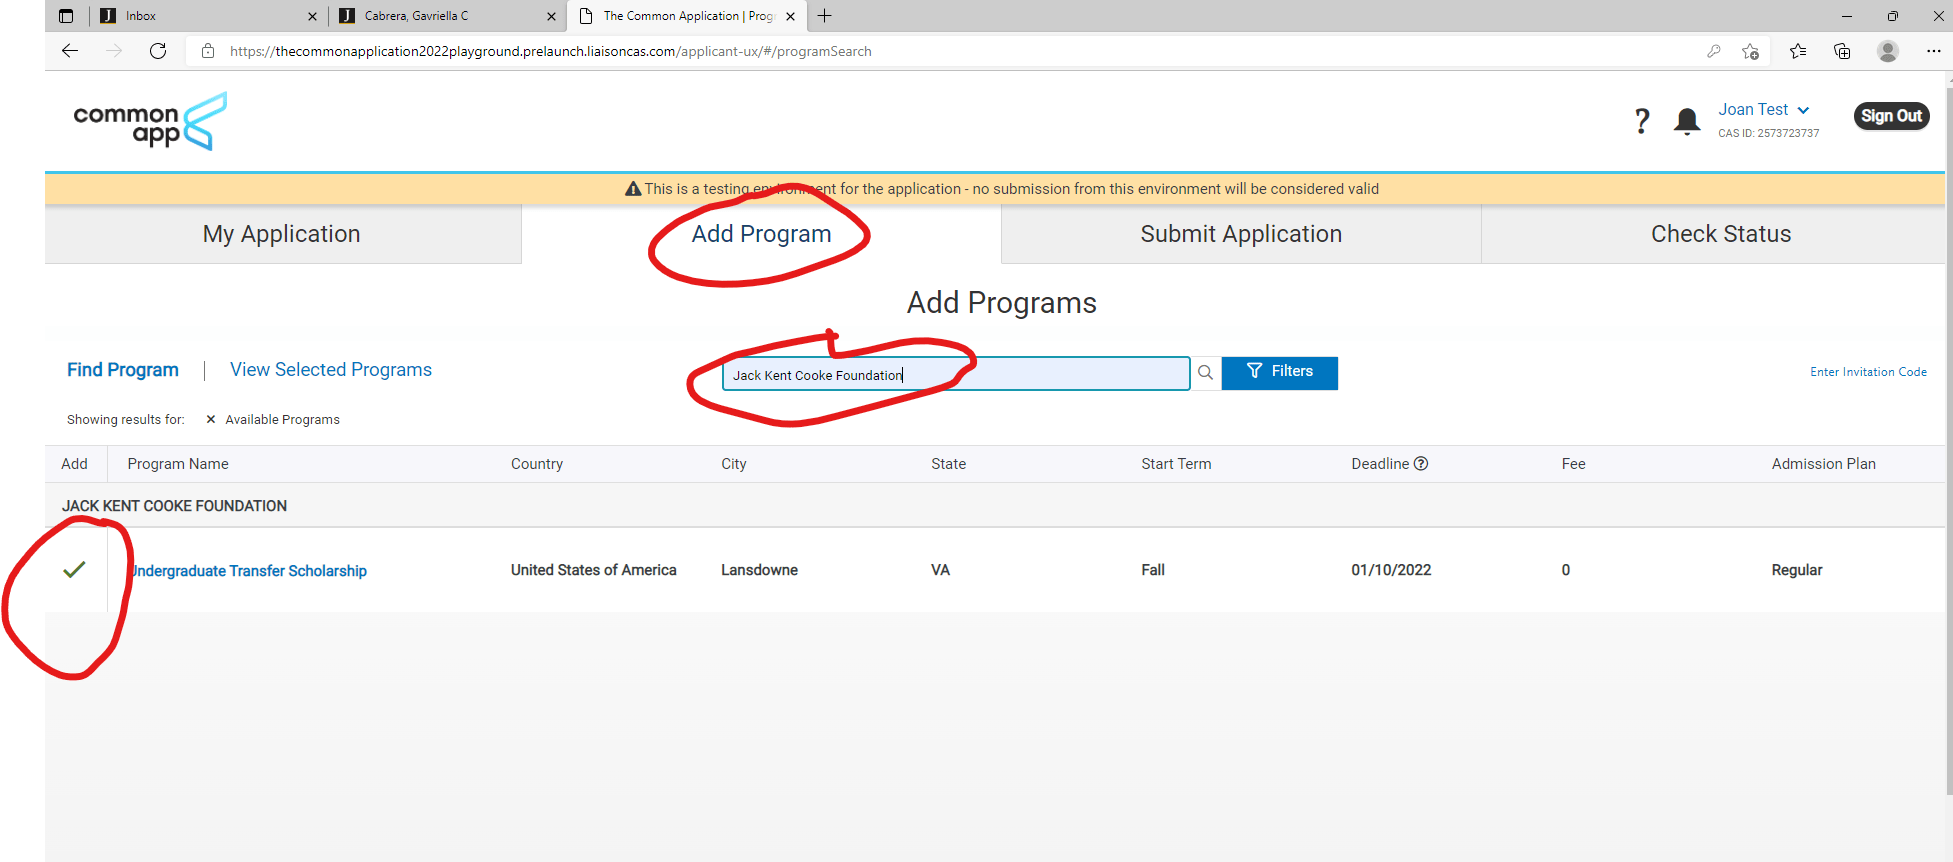Click the Start Term column header
Viewport: 1953px width, 862px height.
click(1176, 464)
